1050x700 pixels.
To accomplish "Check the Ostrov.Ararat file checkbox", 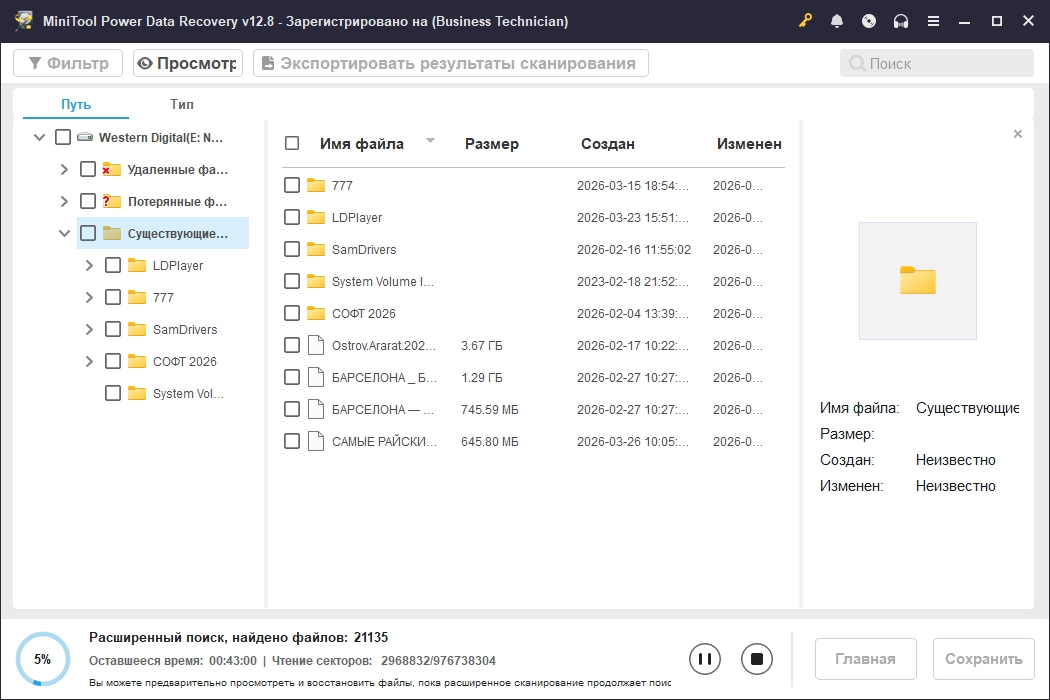I will 292,345.
